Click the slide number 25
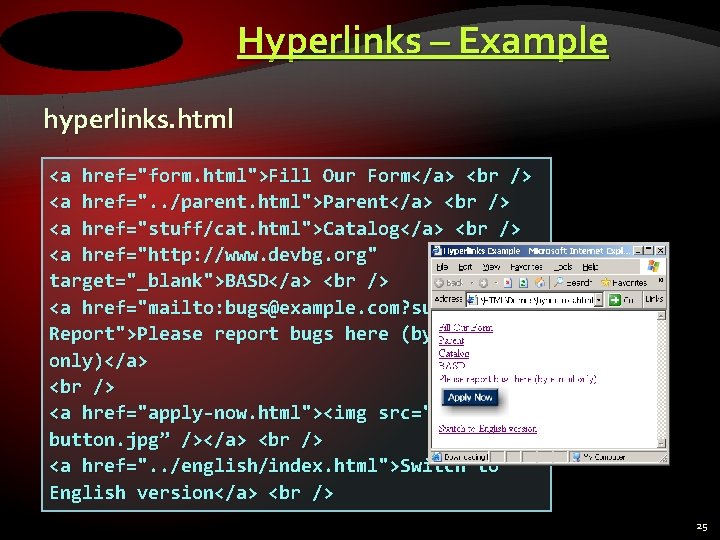720x540 pixels. pyautogui.click(x=702, y=527)
